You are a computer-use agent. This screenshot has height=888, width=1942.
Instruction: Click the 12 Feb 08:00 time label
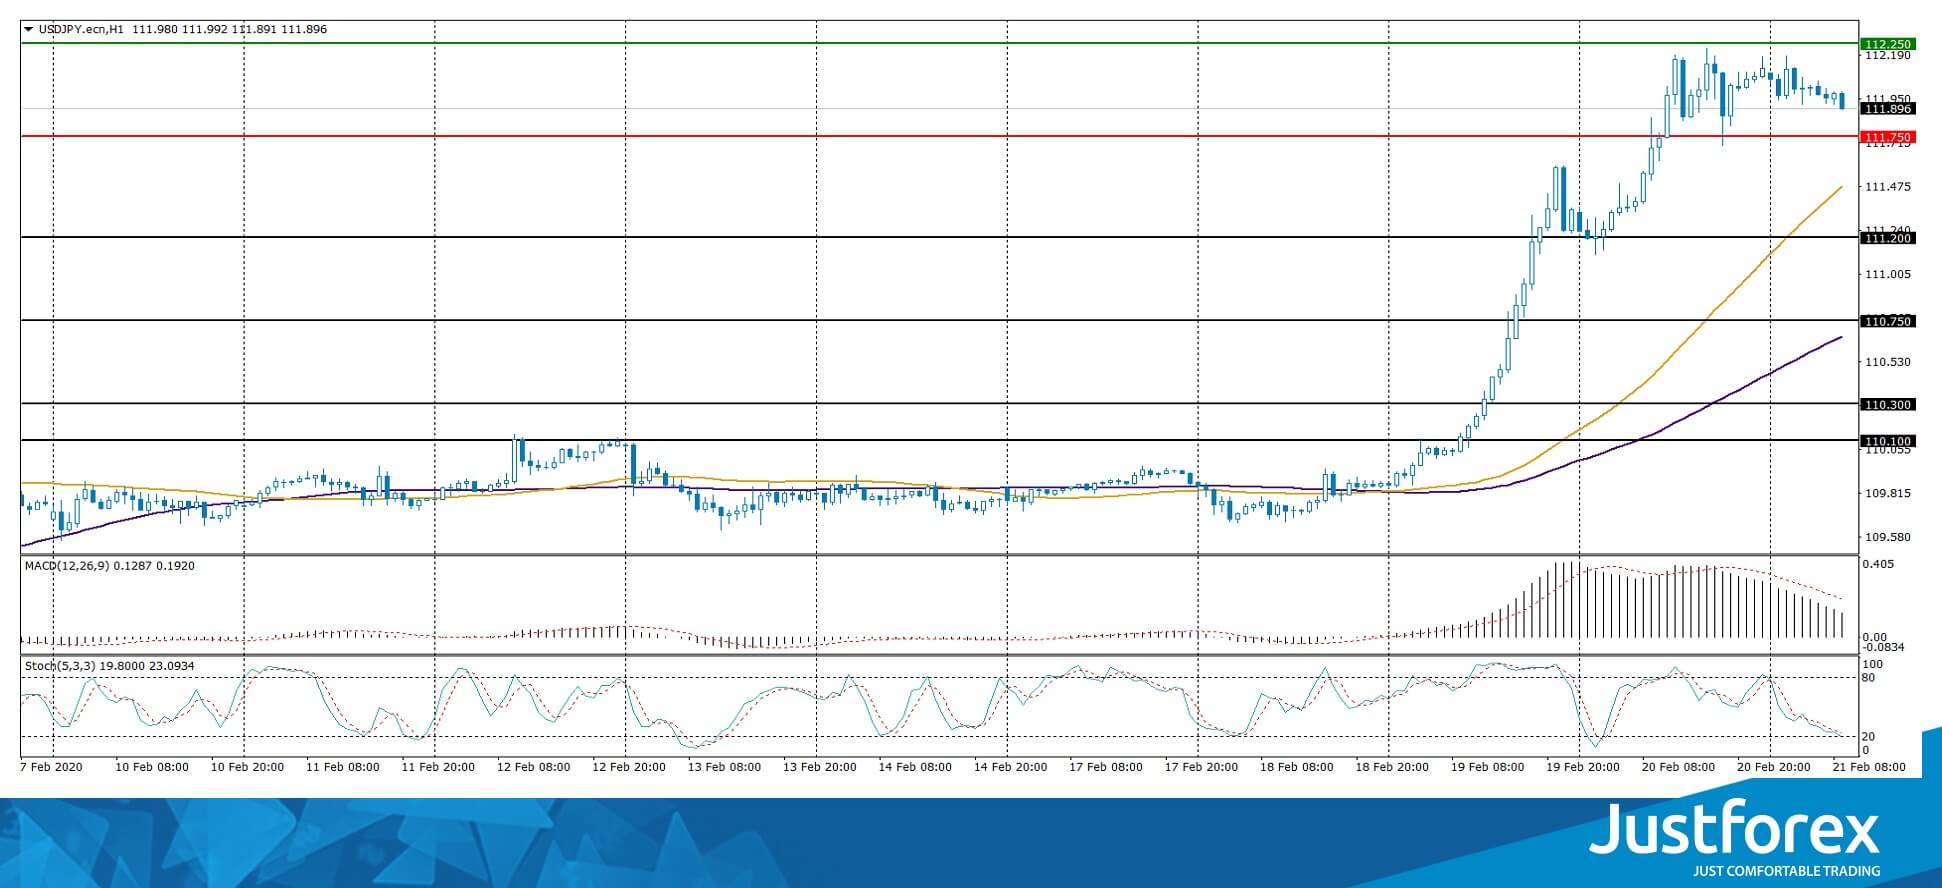(x=533, y=767)
